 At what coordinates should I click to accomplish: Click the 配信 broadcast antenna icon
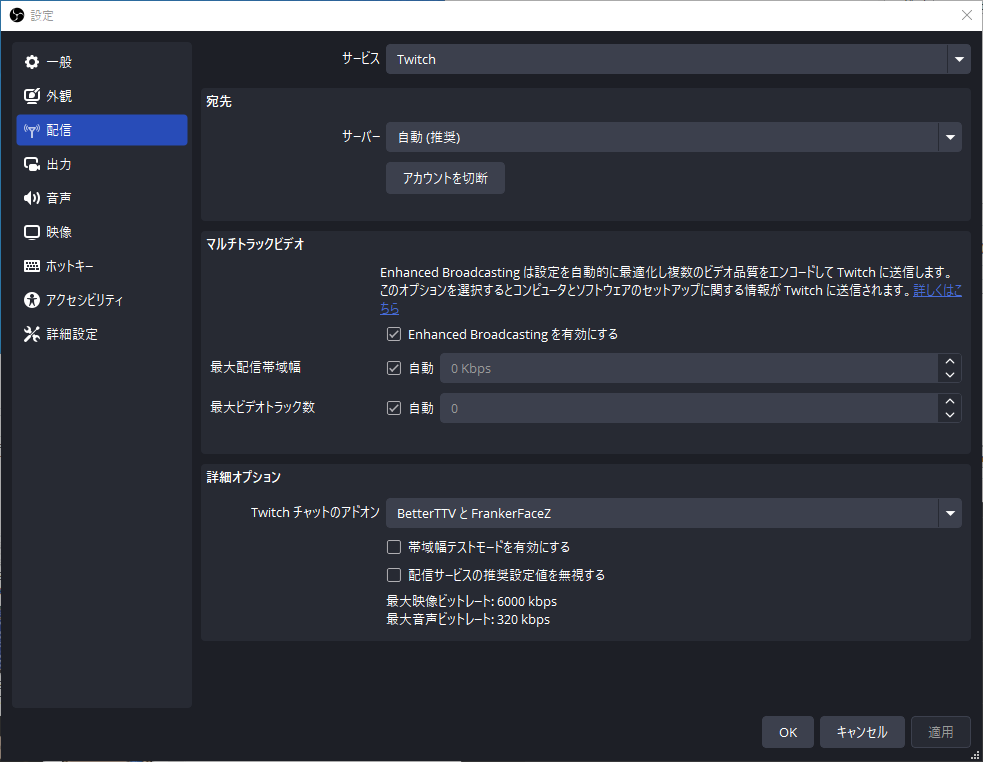[32, 130]
